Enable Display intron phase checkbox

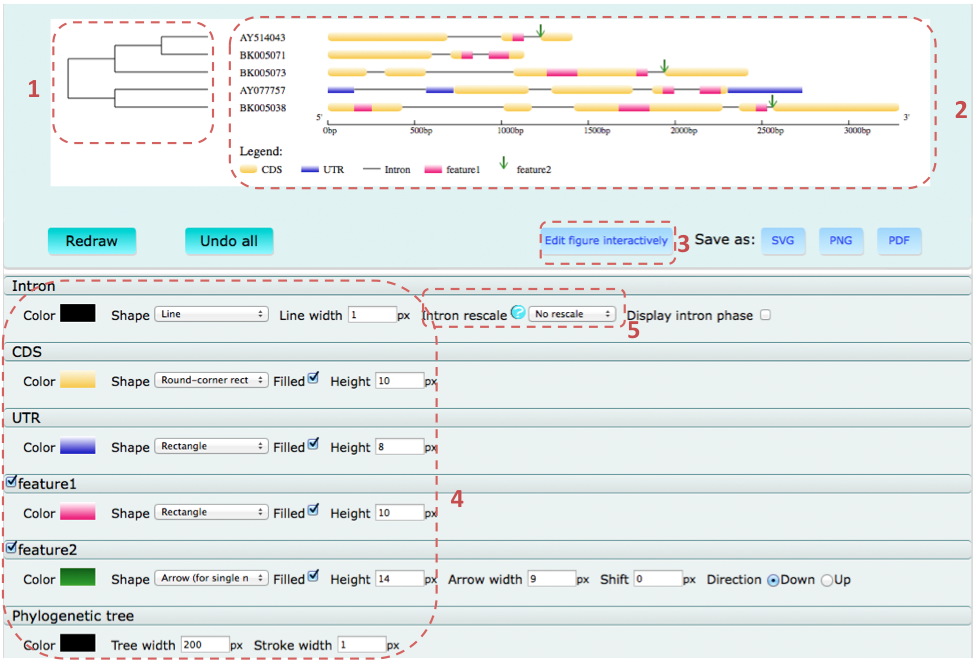(765, 315)
